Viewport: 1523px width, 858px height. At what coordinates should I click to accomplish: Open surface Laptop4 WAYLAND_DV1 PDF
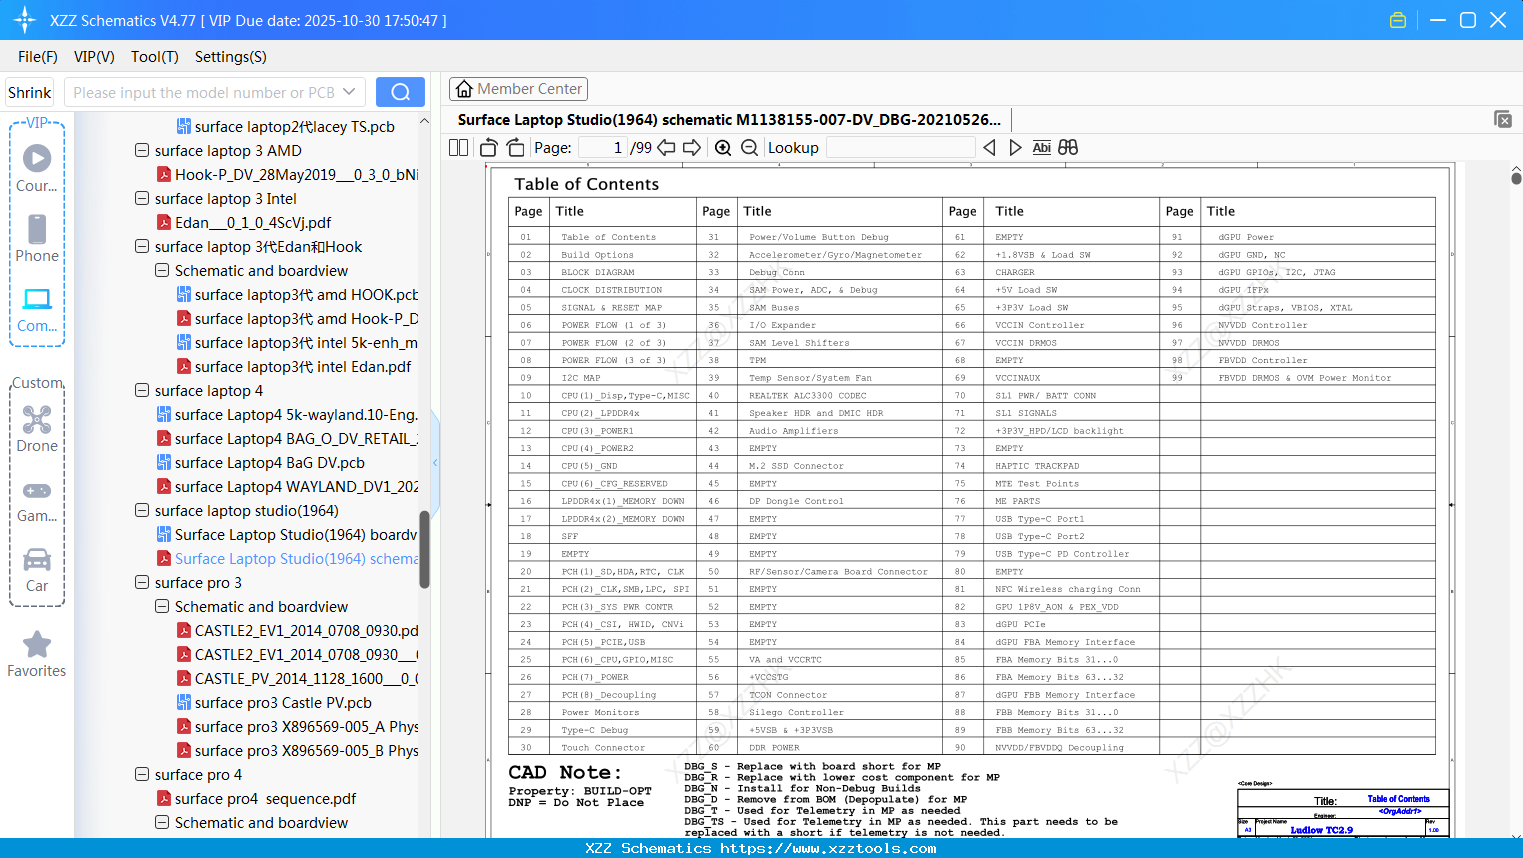(x=287, y=486)
